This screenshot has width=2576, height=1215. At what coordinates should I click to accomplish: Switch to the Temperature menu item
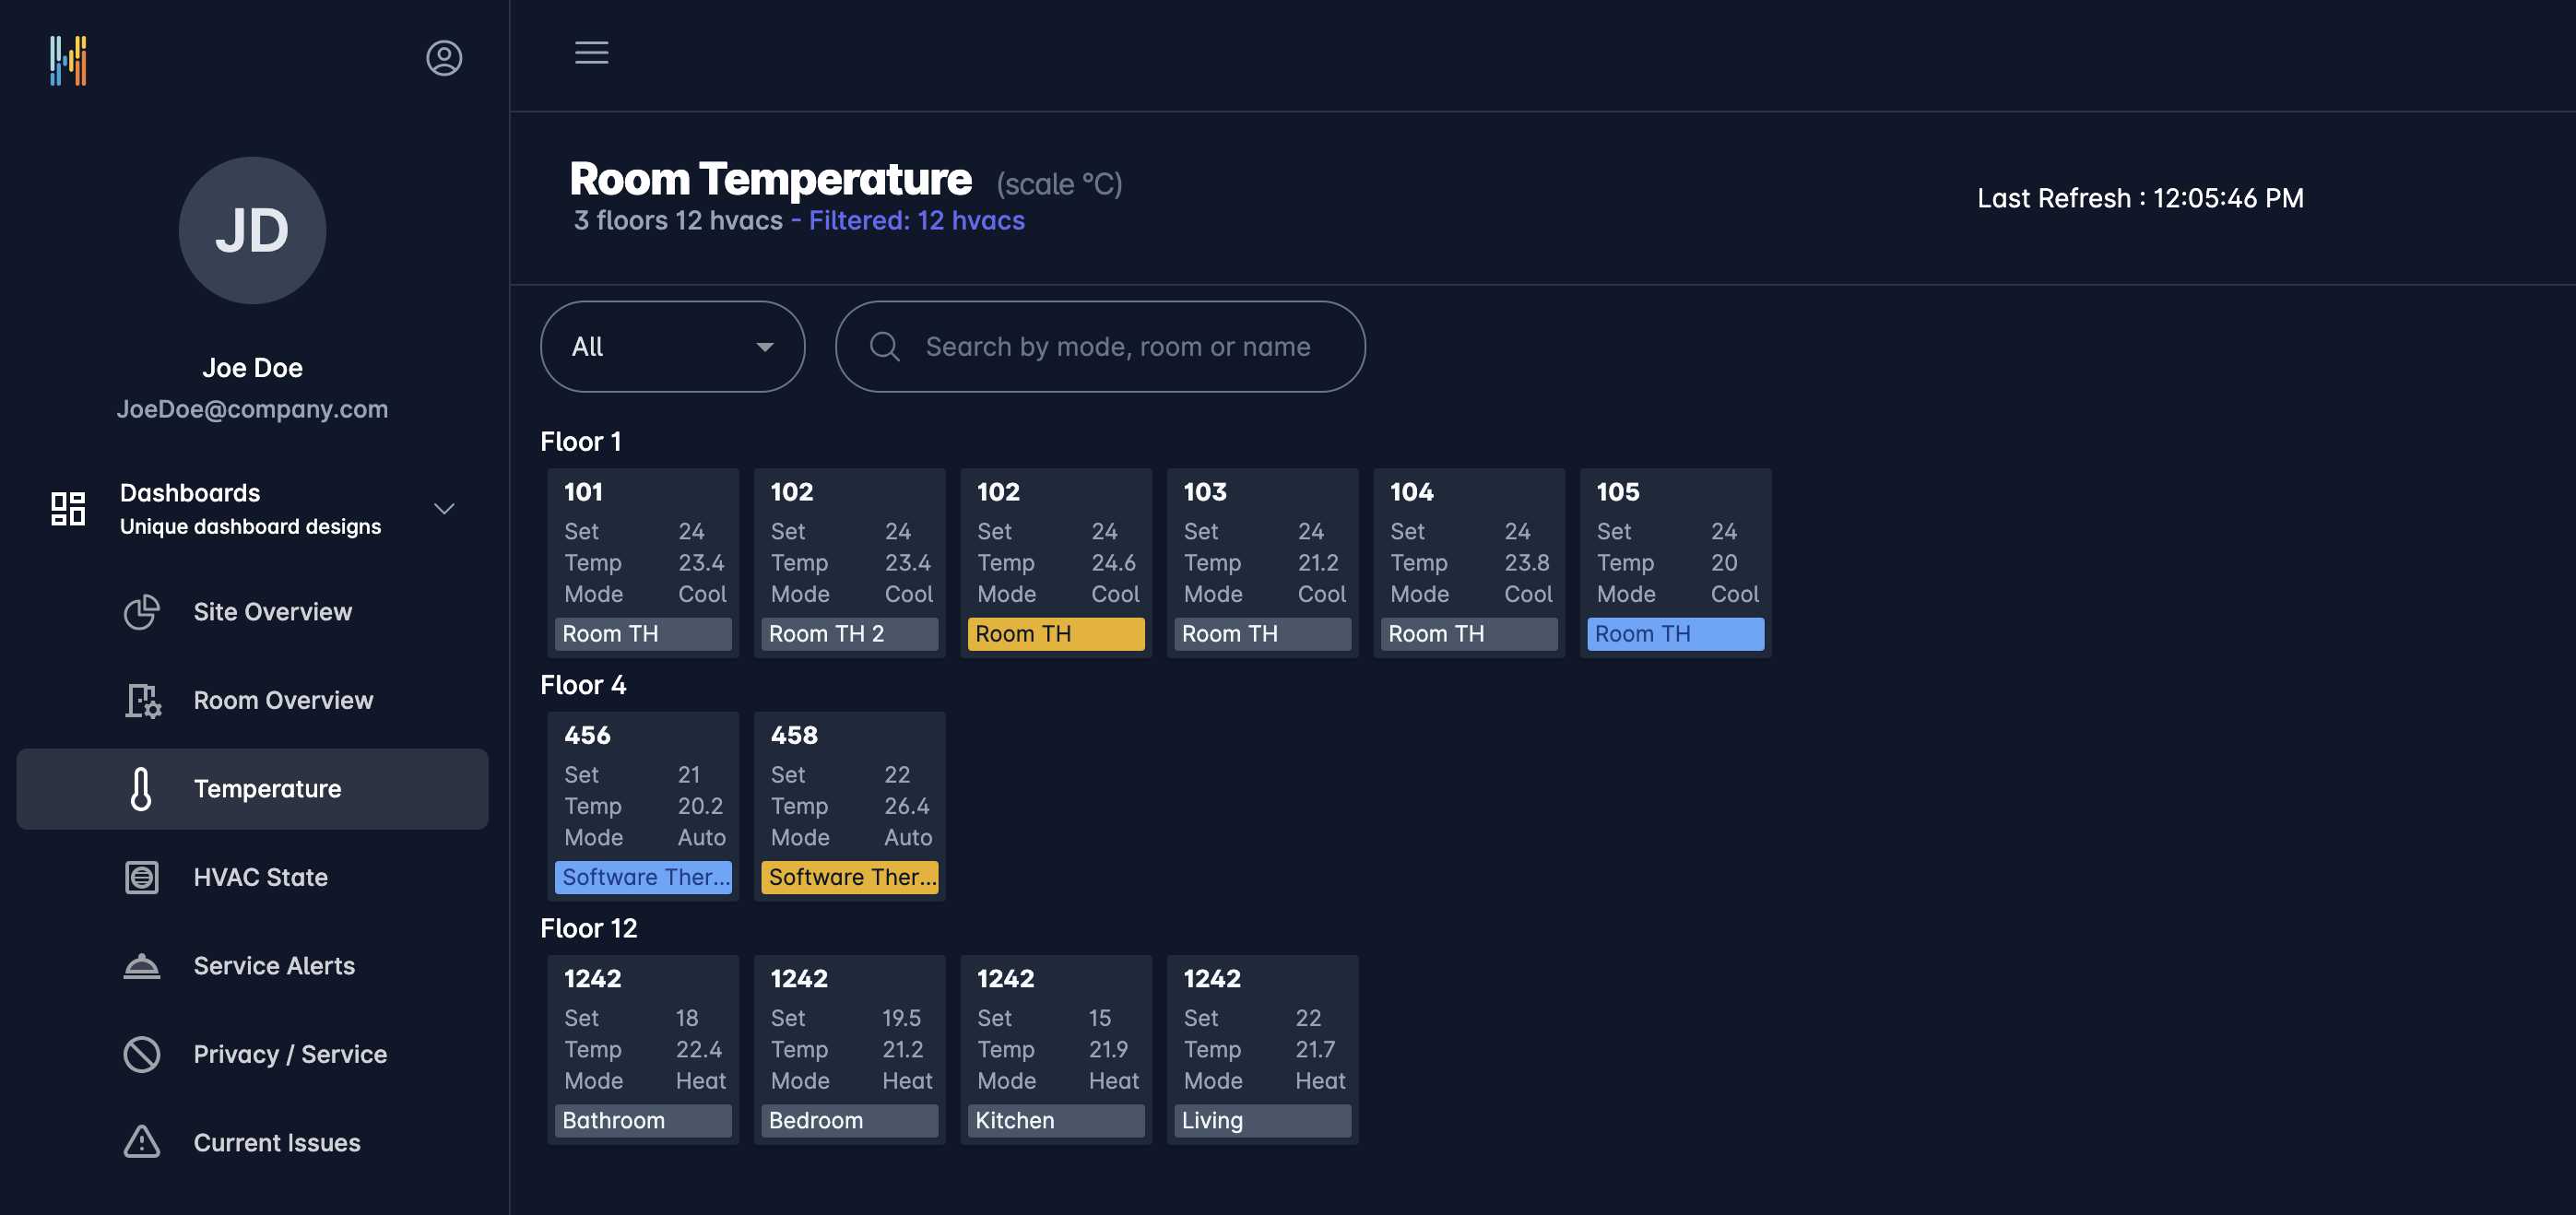pos(267,788)
